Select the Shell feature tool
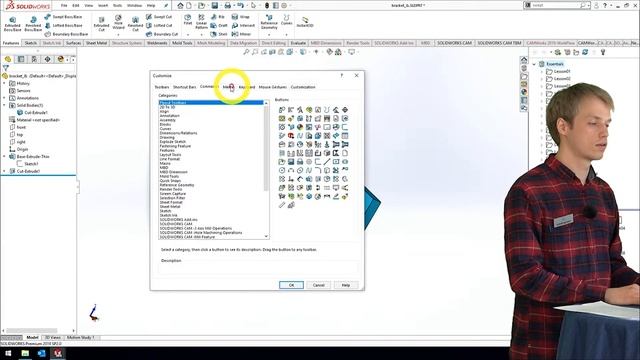 (219, 34)
